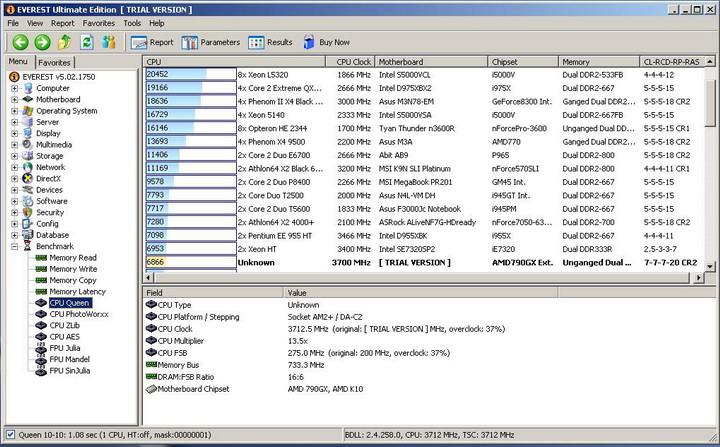The width and height of the screenshot is (720, 447).
Task: Select the CPU AES benchmark
Action: point(64,337)
